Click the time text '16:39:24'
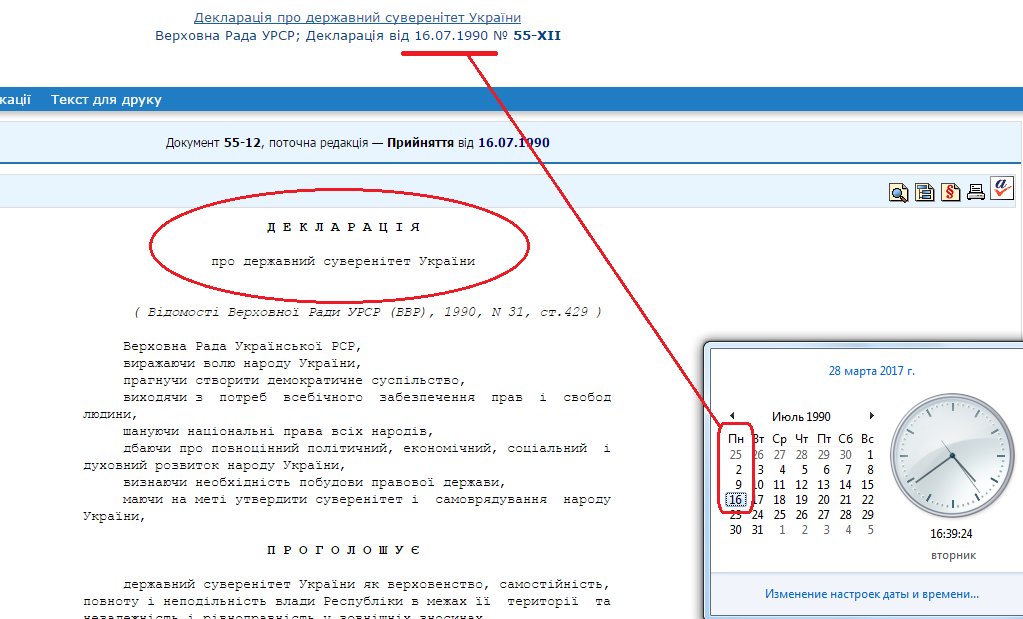Image resolution: width=1023 pixels, height=619 pixels. [951, 534]
